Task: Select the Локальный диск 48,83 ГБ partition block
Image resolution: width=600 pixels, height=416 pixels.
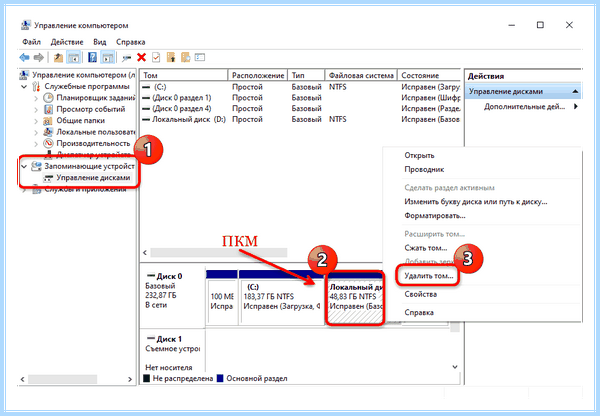Action: coord(355,299)
